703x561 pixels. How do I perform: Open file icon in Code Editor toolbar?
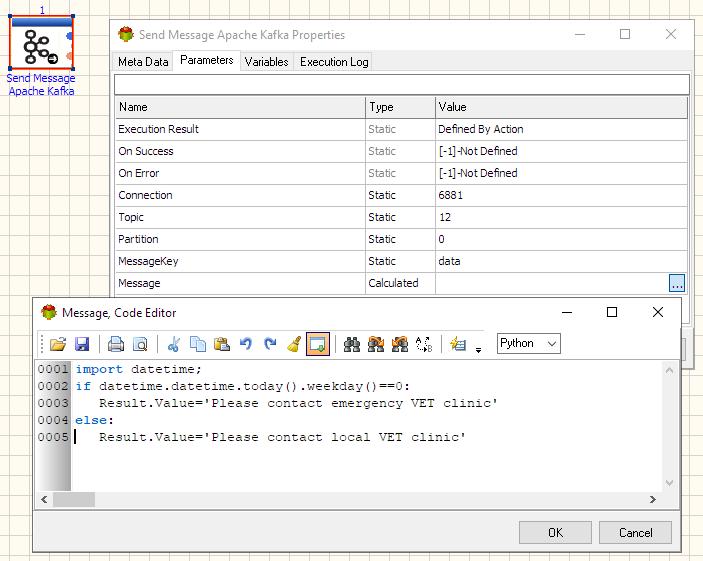pyautogui.click(x=58, y=344)
